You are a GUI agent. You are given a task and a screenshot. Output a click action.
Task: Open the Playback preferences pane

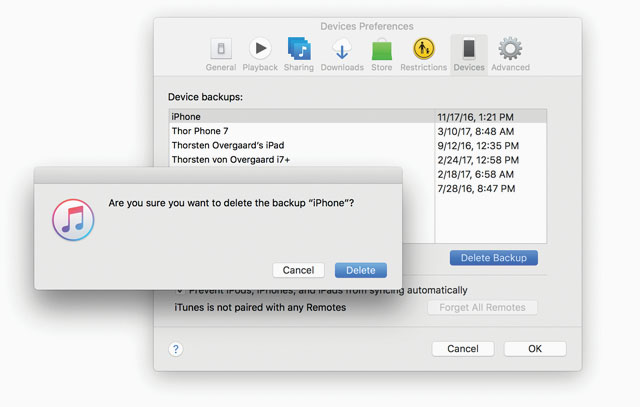tap(260, 55)
